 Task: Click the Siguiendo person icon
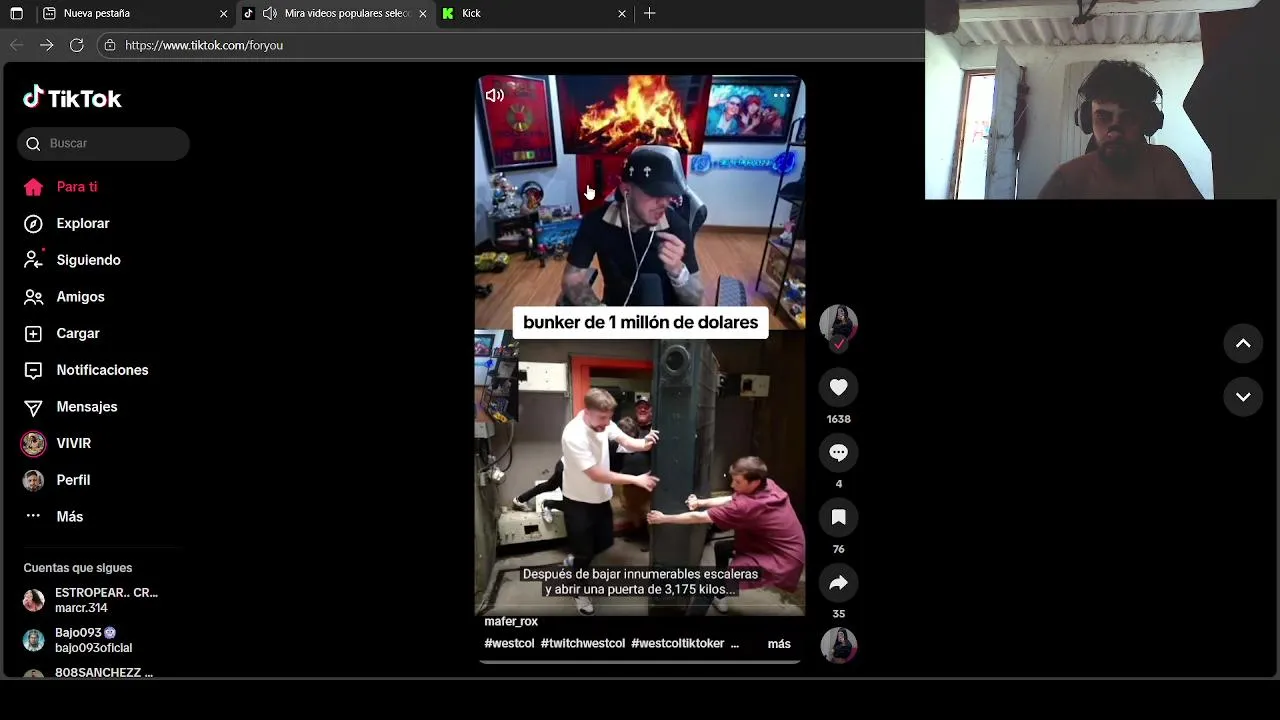(x=33, y=260)
